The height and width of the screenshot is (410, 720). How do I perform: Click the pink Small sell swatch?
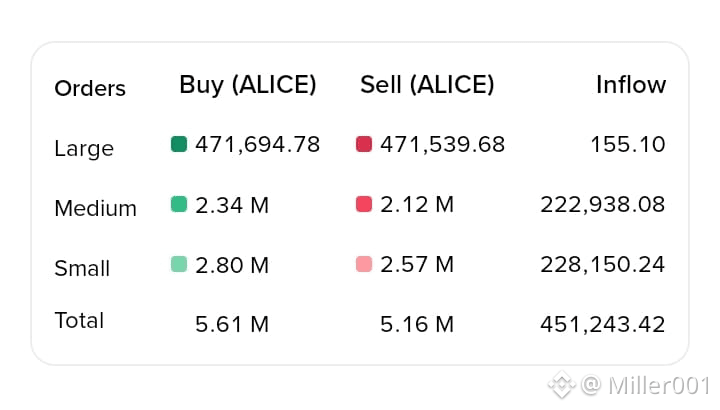(364, 264)
